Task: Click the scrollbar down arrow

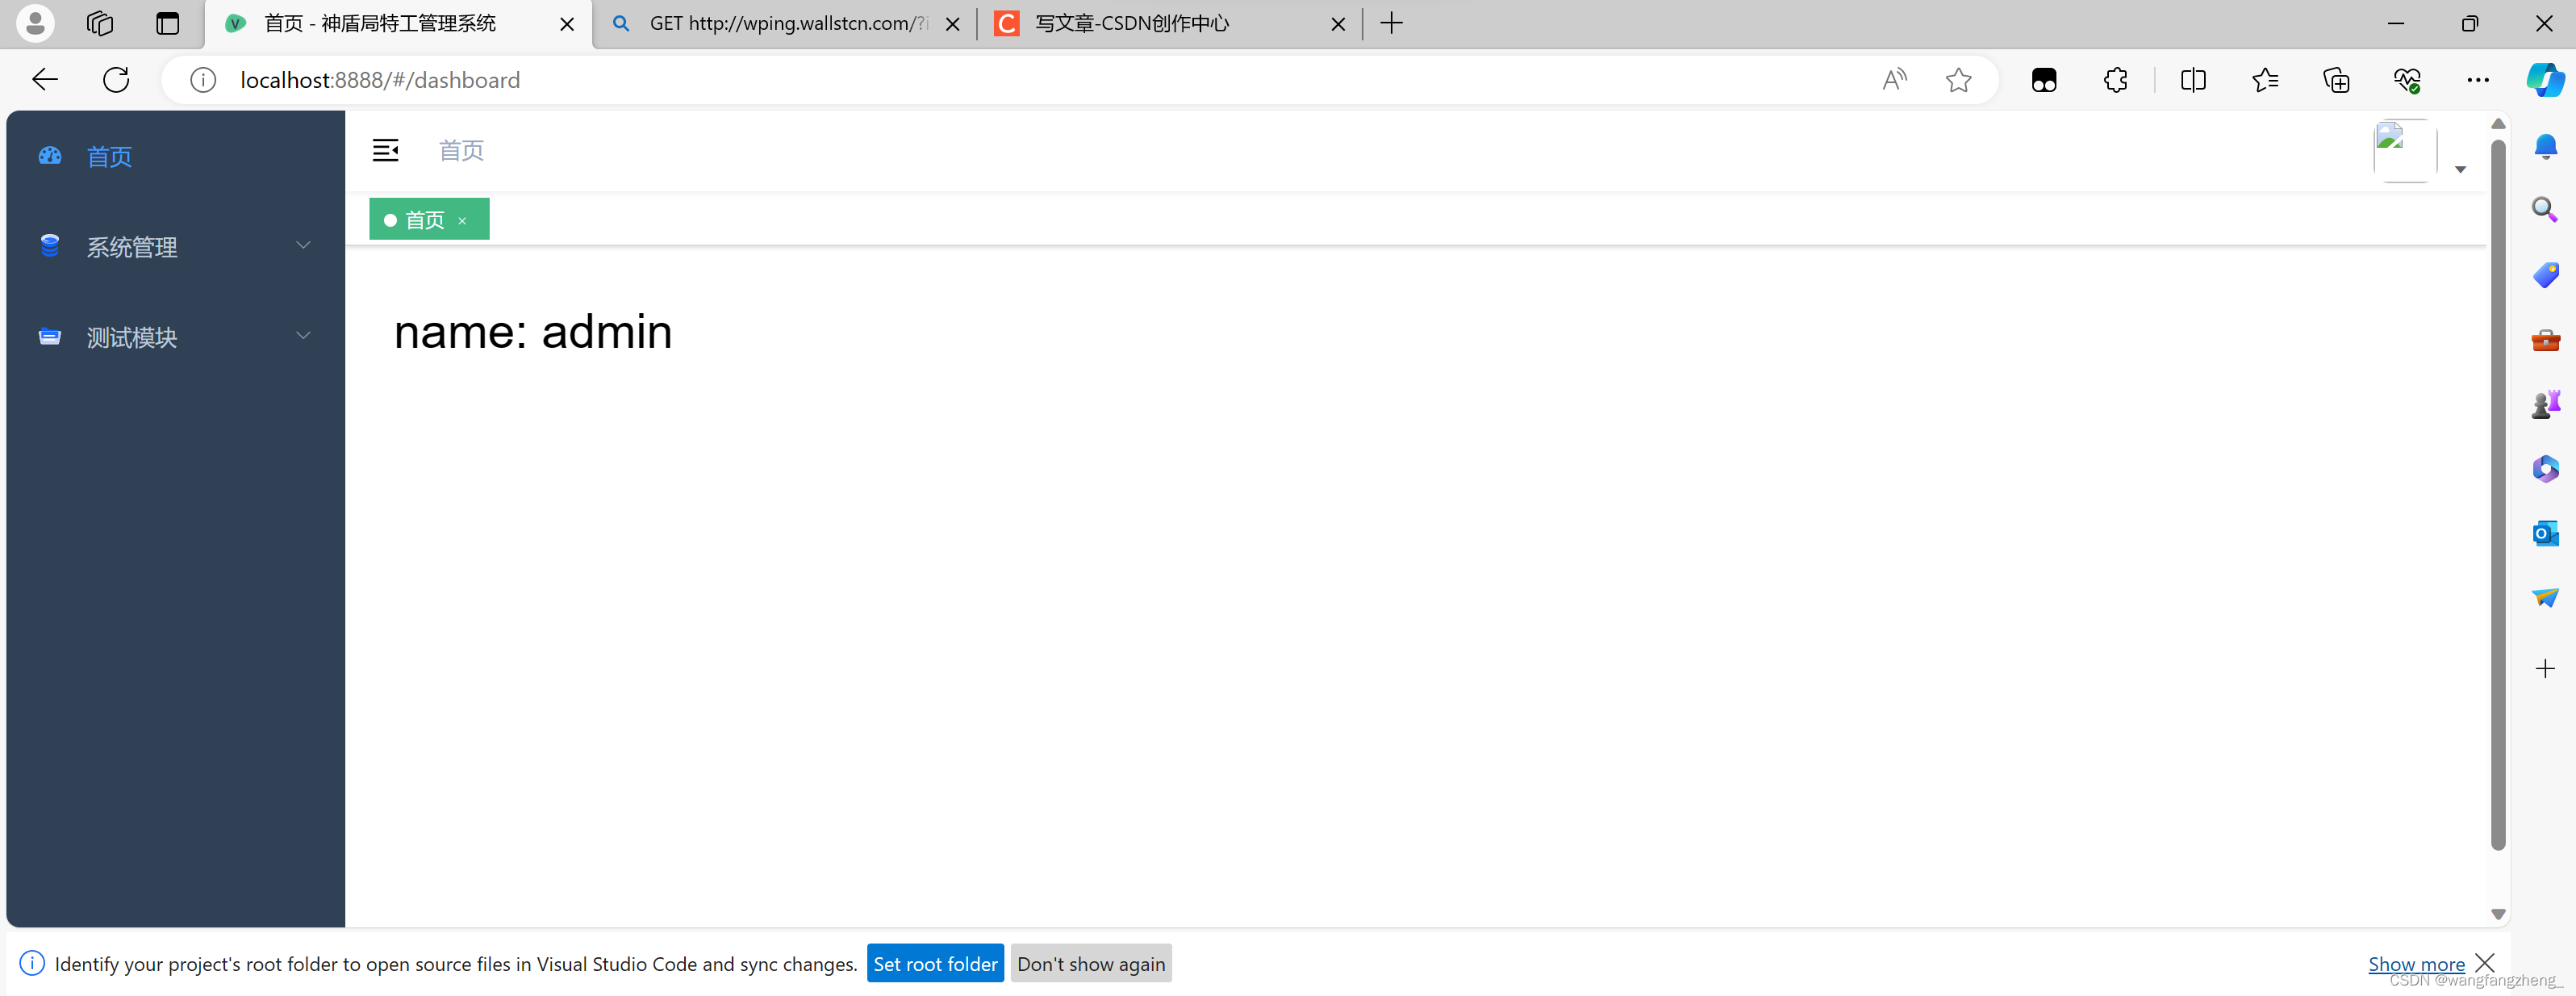Action: [2498, 914]
